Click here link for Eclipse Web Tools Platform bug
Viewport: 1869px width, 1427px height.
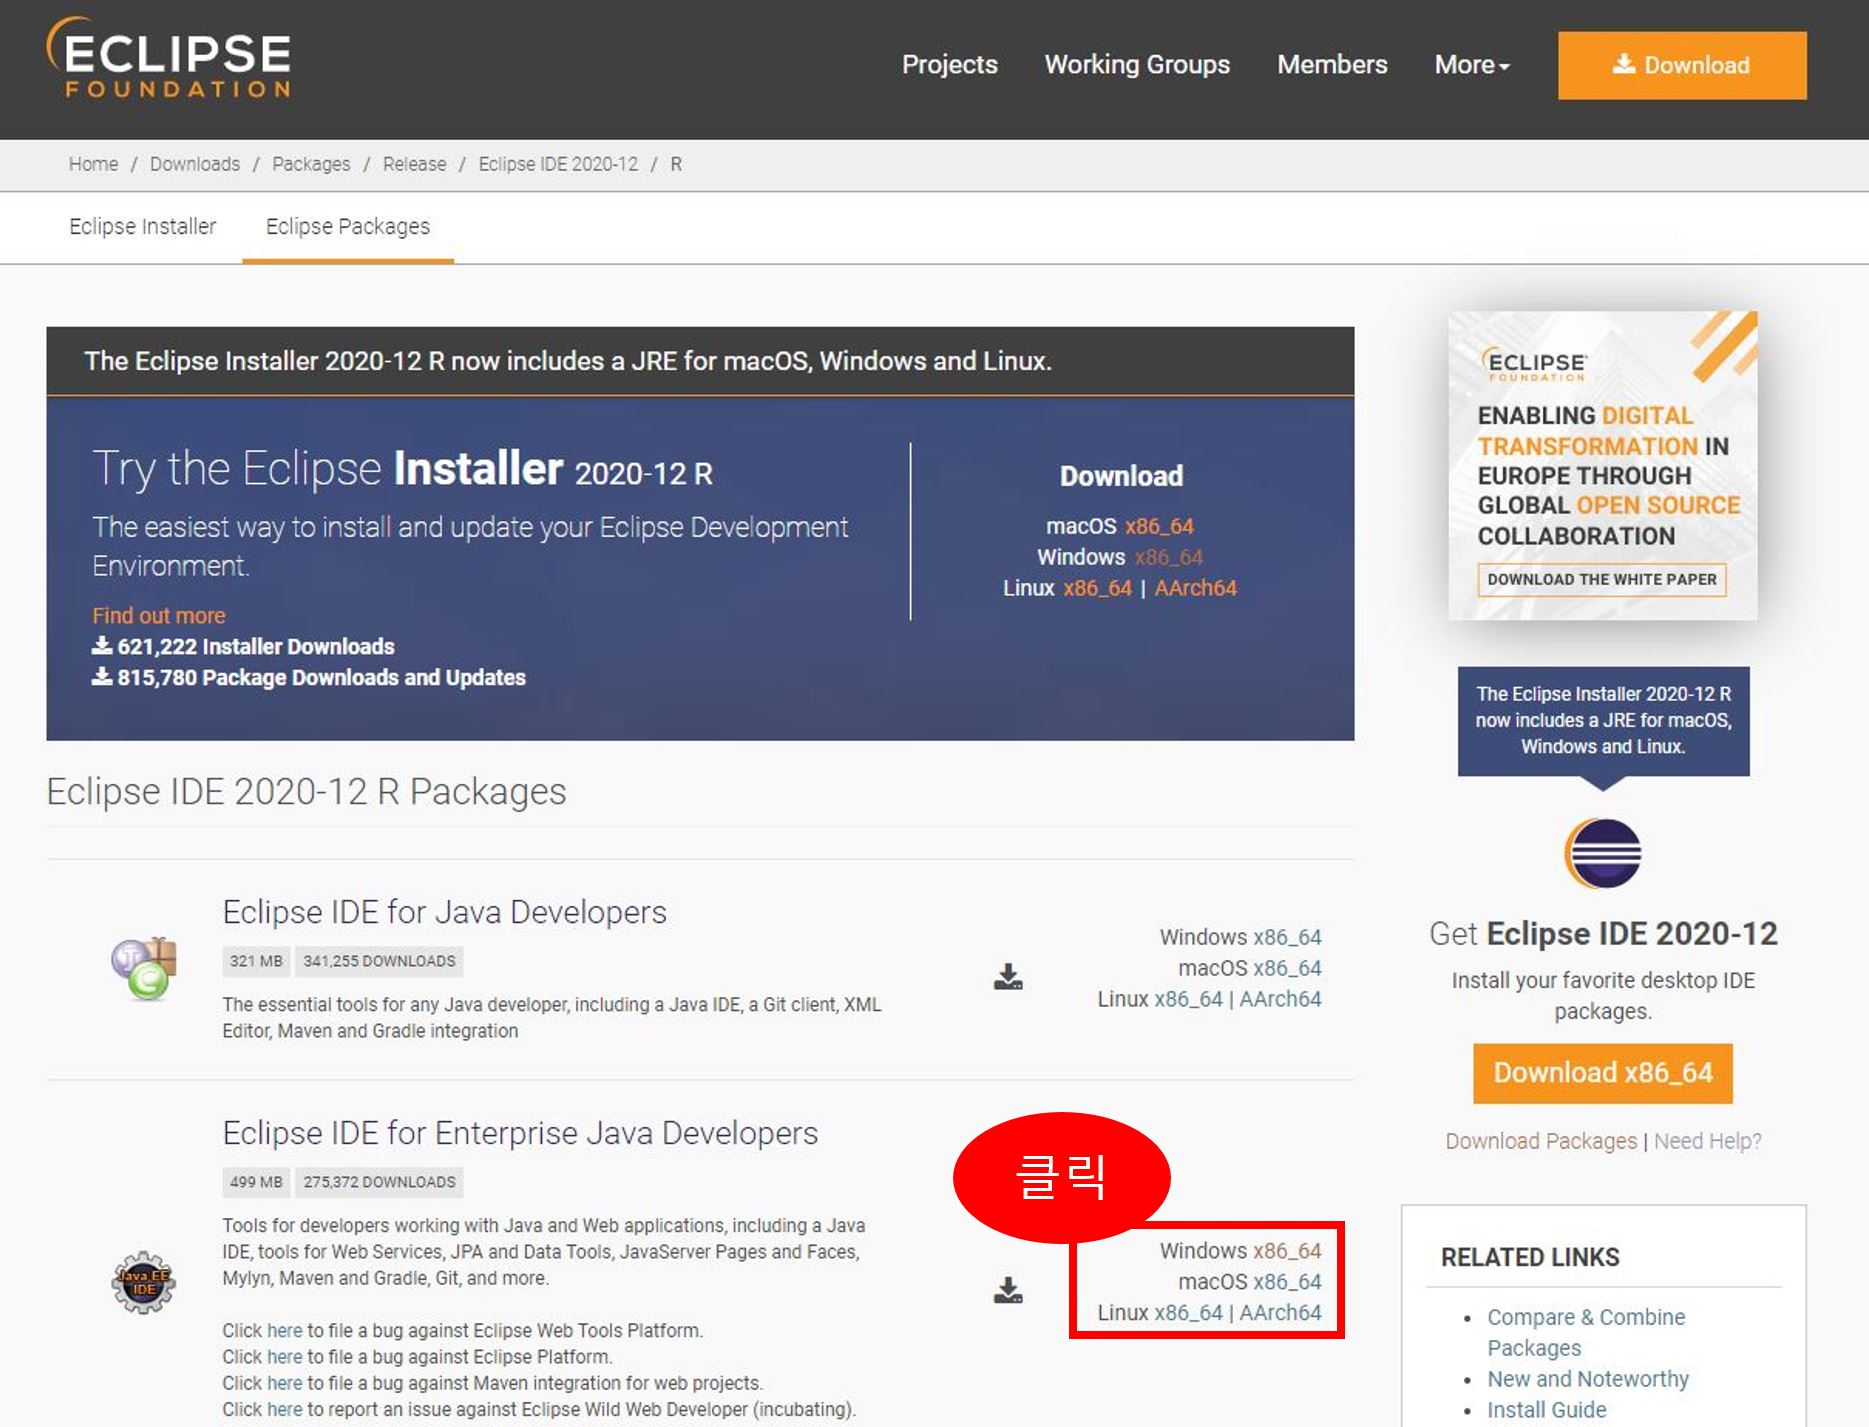tap(284, 1331)
